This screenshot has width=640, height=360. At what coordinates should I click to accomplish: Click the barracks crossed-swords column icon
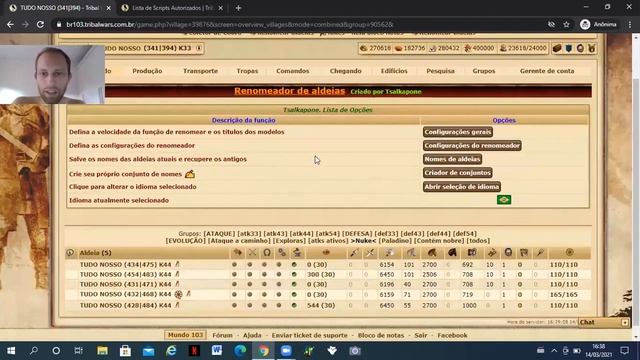point(252,253)
